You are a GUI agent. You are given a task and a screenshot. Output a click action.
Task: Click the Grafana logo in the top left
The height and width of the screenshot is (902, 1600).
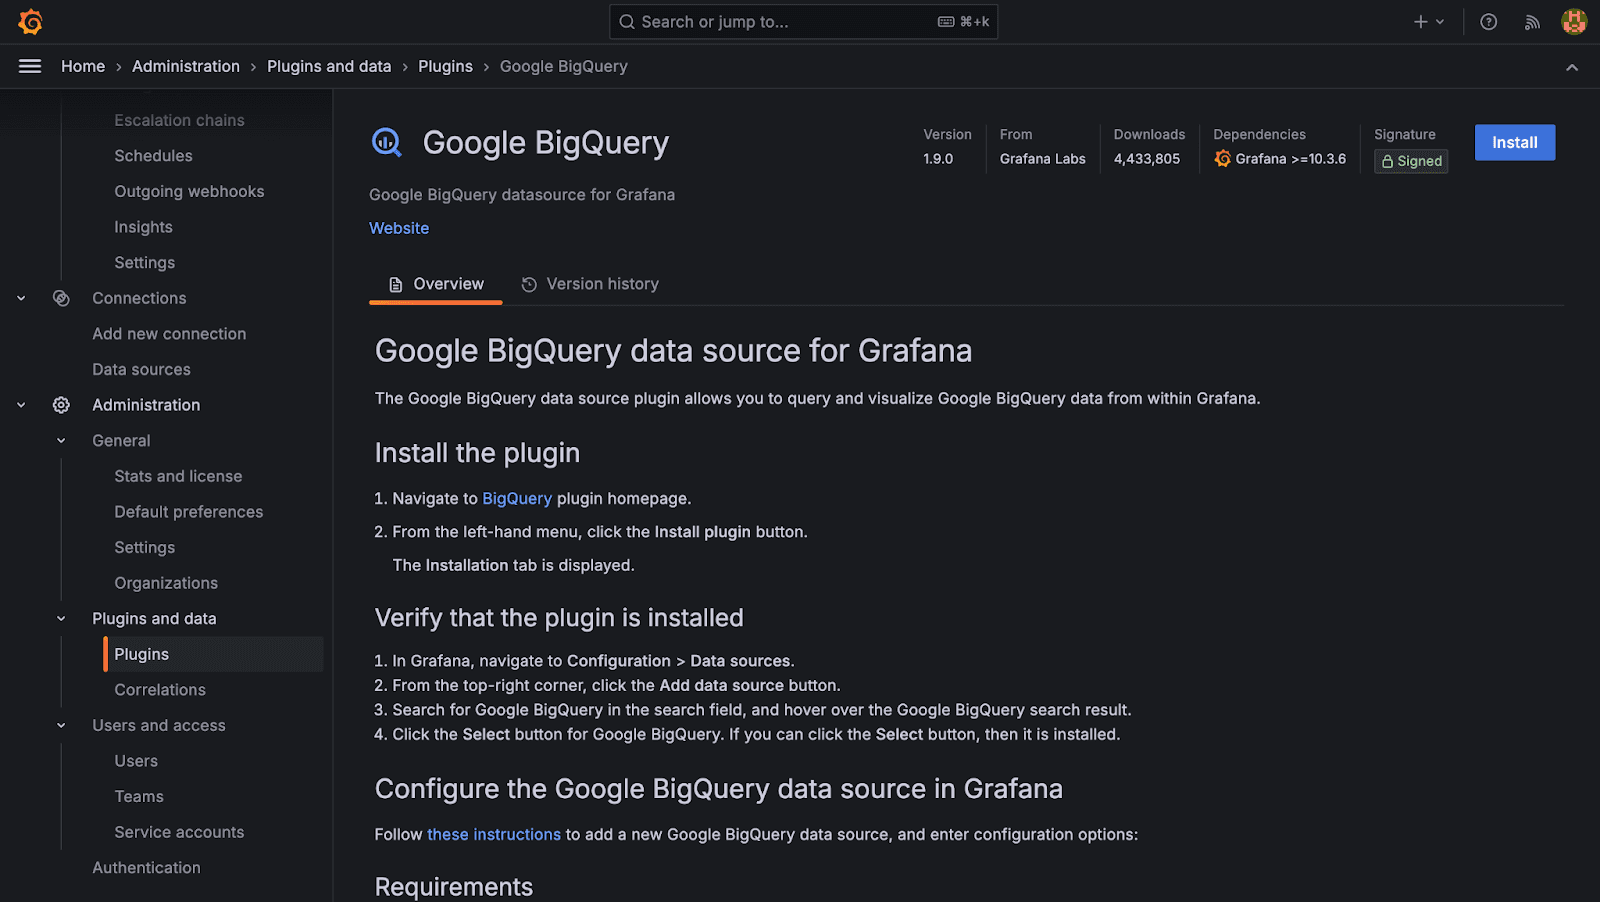coord(30,21)
